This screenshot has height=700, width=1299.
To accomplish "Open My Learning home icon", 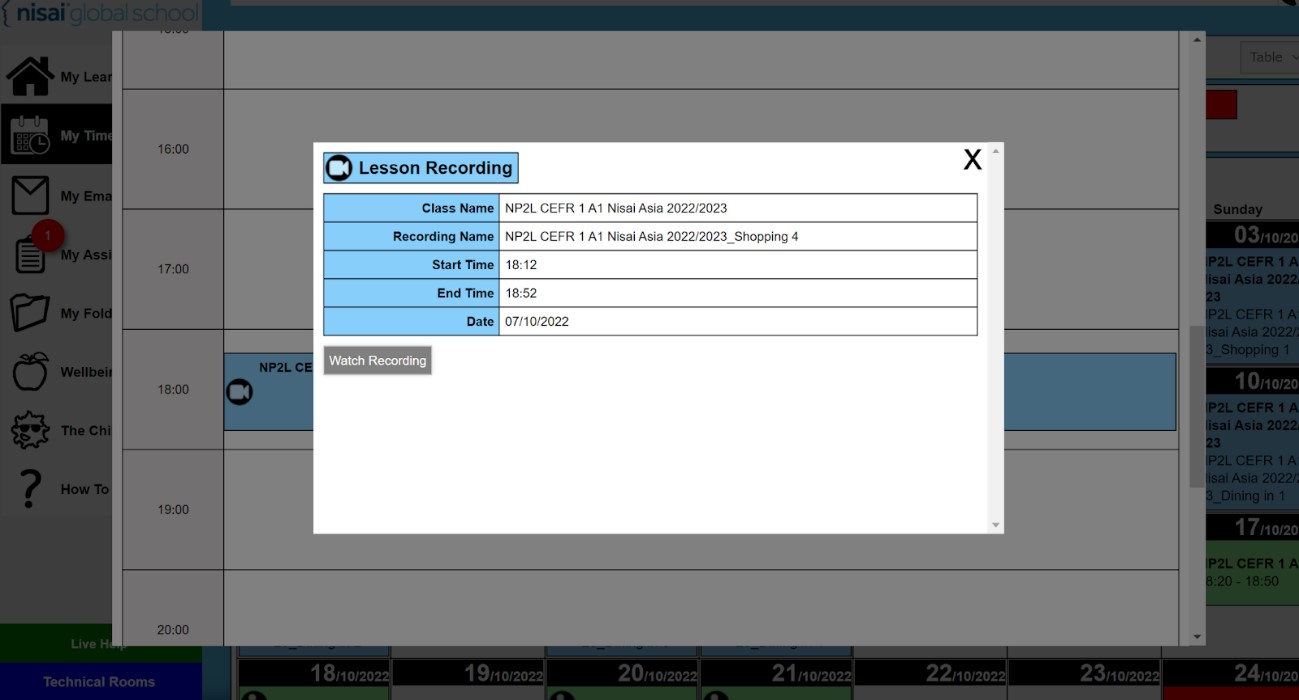I will (x=30, y=76).
